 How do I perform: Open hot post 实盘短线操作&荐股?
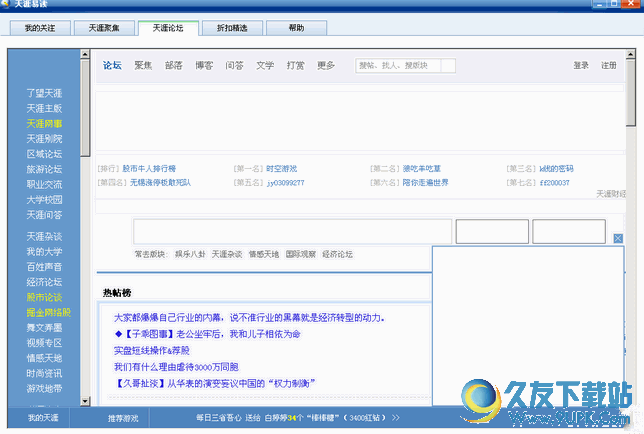point(152,350)
